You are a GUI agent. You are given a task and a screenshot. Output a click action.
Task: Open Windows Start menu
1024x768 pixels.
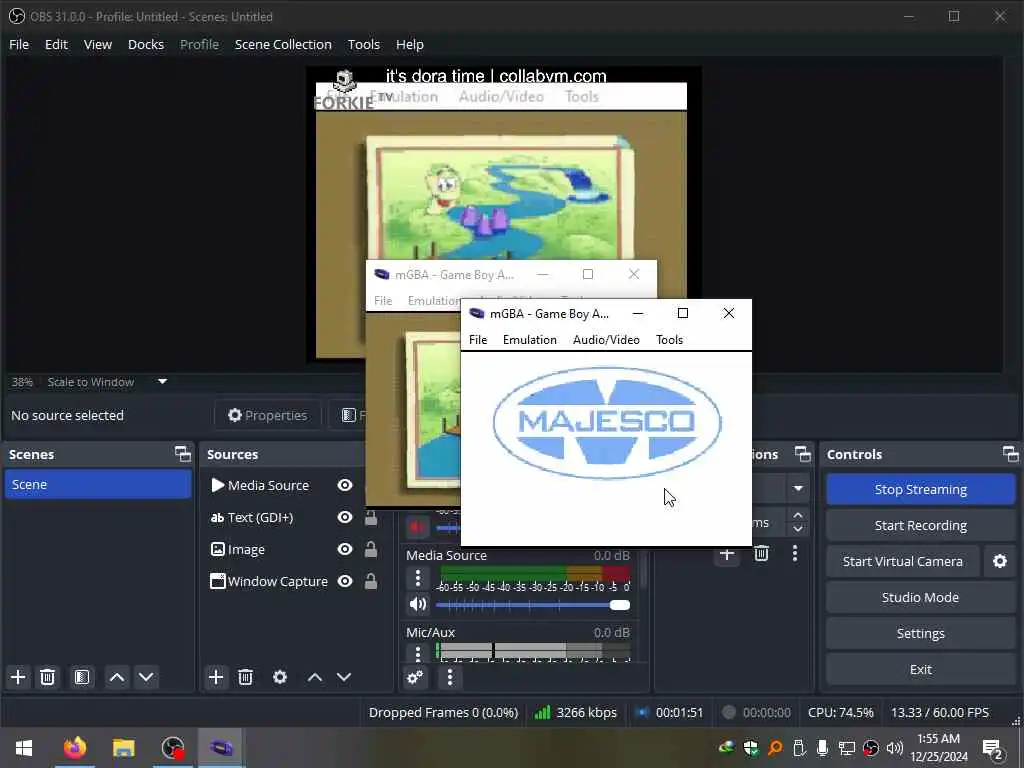point(24,748)
